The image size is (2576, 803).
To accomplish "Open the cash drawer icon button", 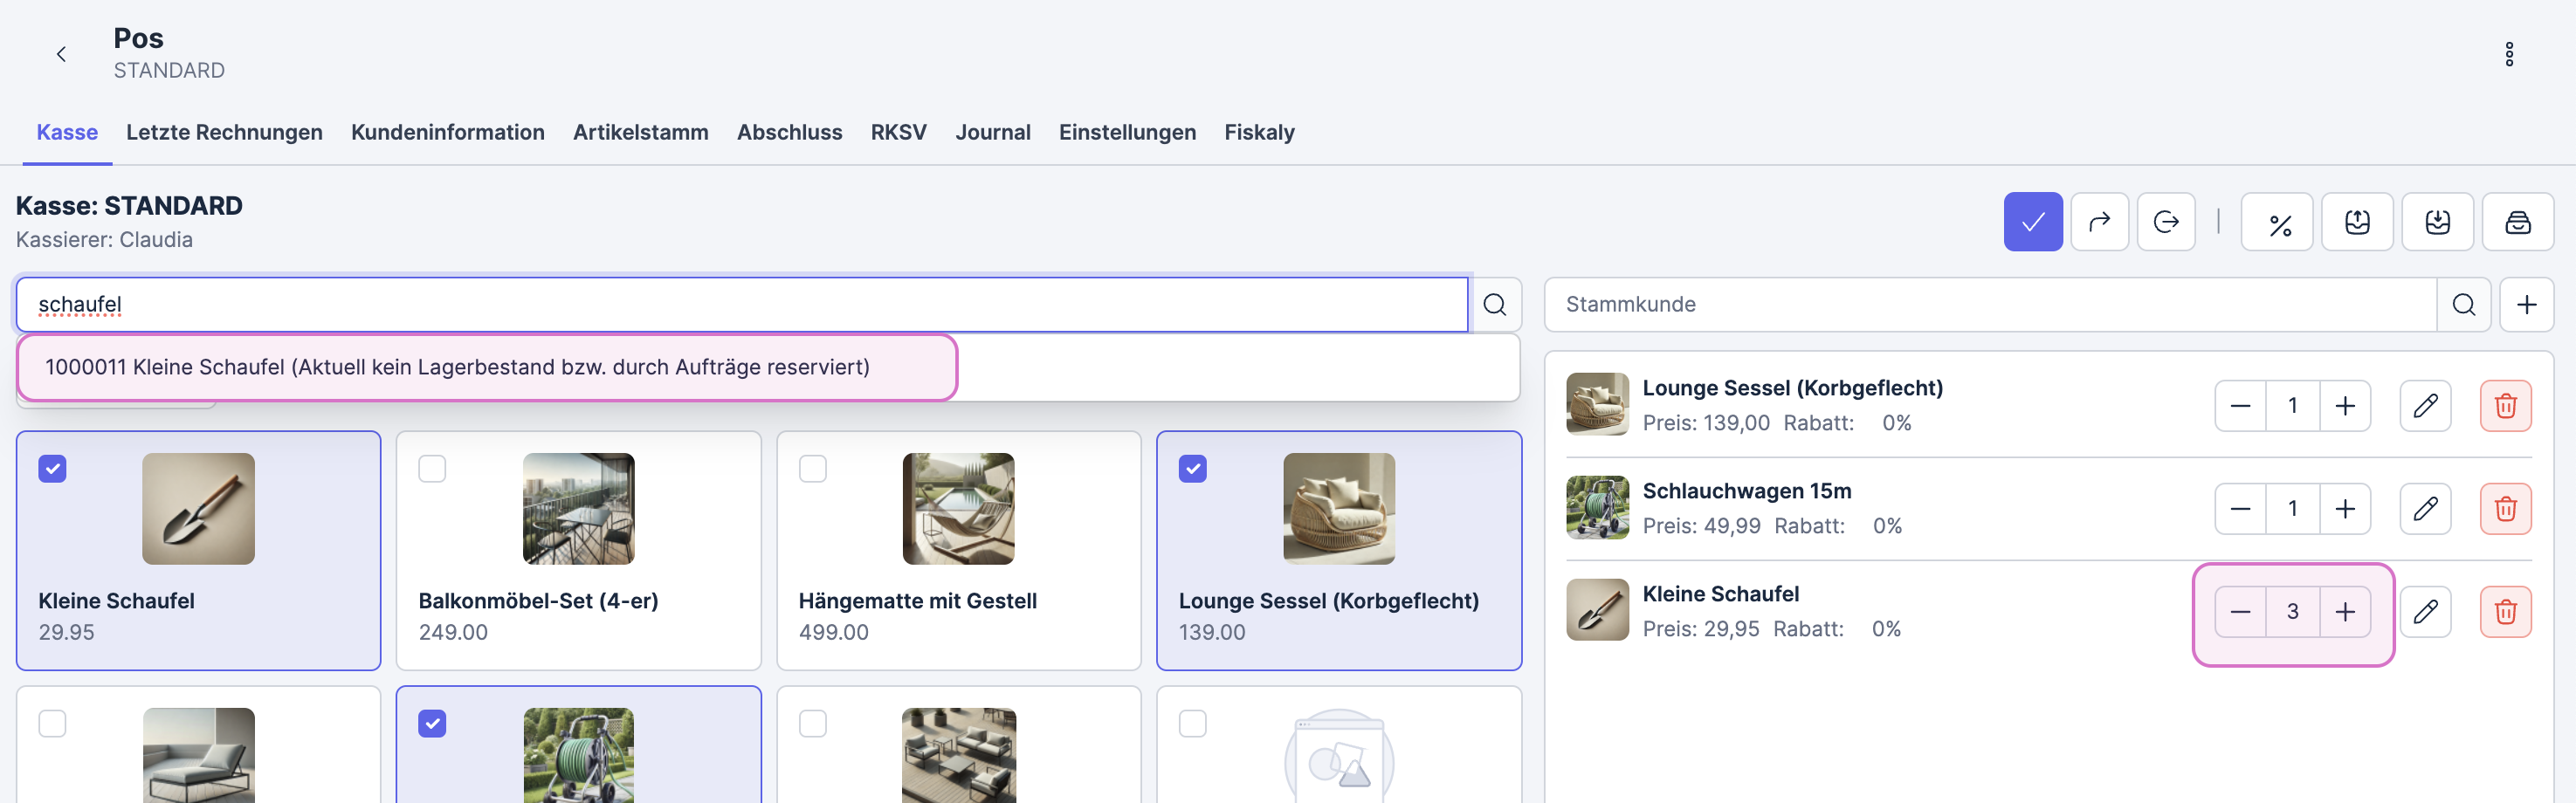I will (x=2517, y=222).
